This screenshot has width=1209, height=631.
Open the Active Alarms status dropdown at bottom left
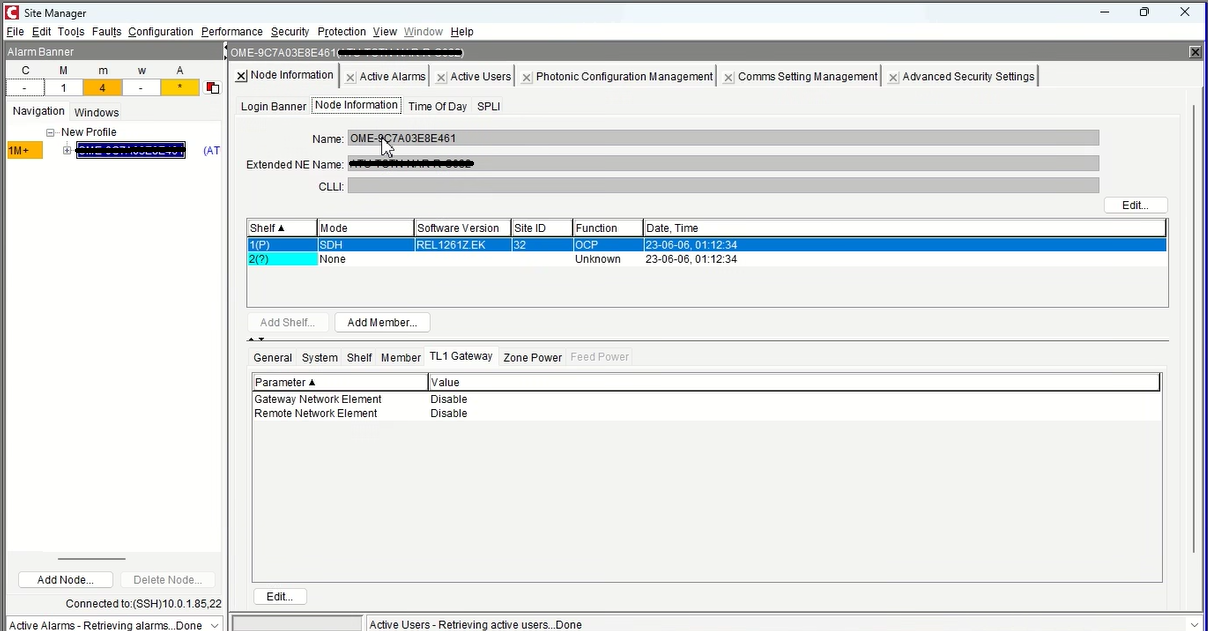[x=215, y=624]
